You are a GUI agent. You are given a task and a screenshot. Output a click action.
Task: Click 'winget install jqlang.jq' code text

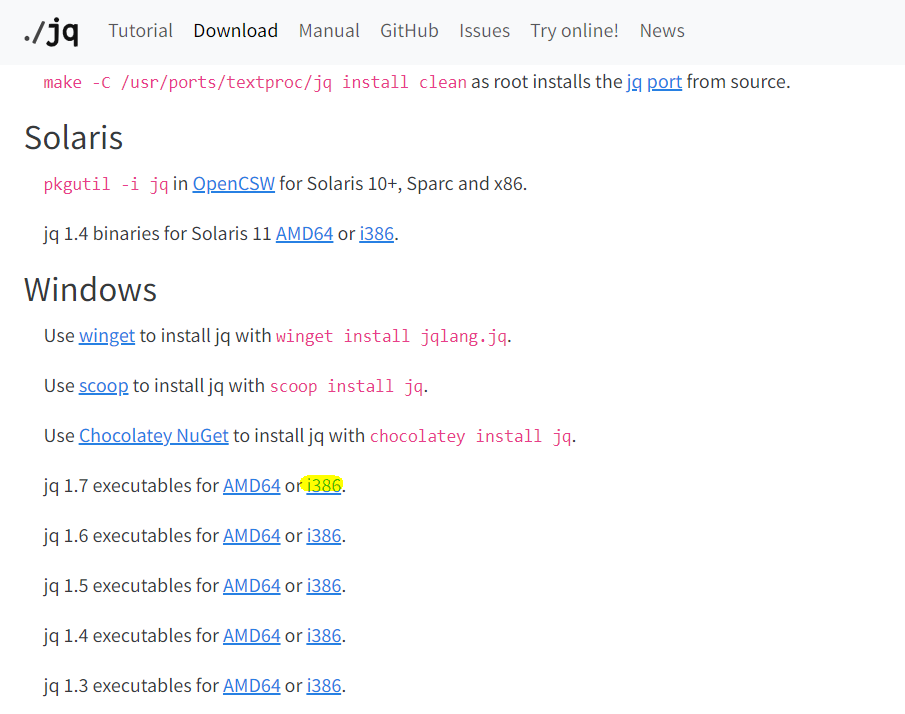pyautogui.click(x=391, y=337)
